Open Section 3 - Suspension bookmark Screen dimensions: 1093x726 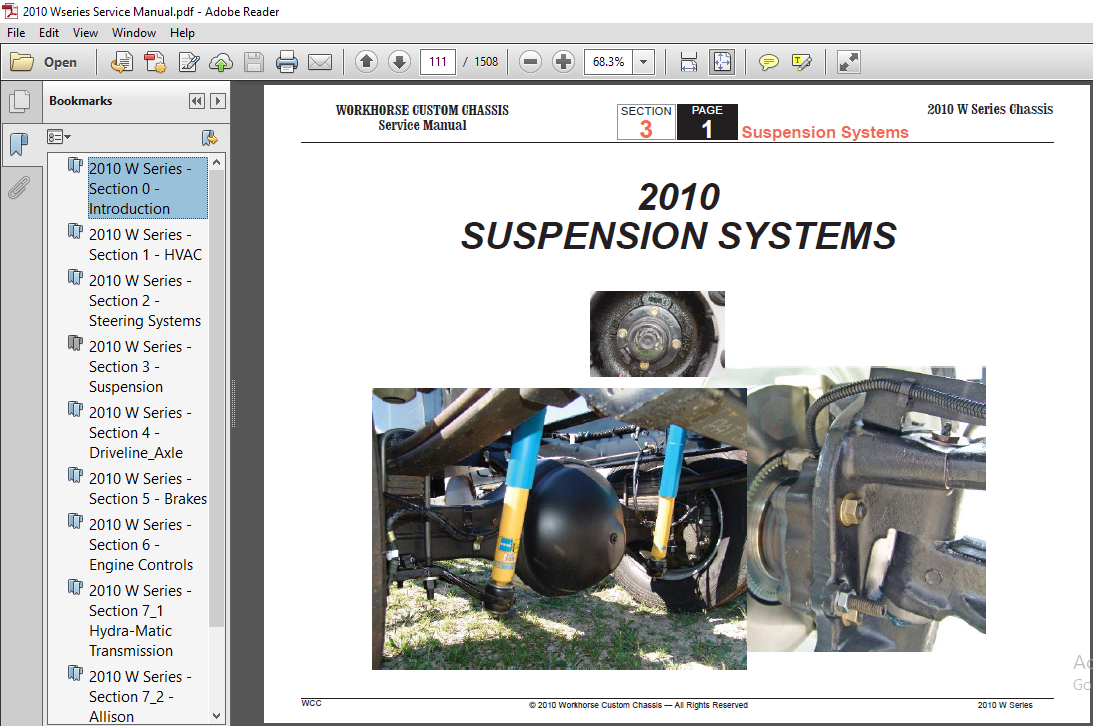click(x=140, y=366)
